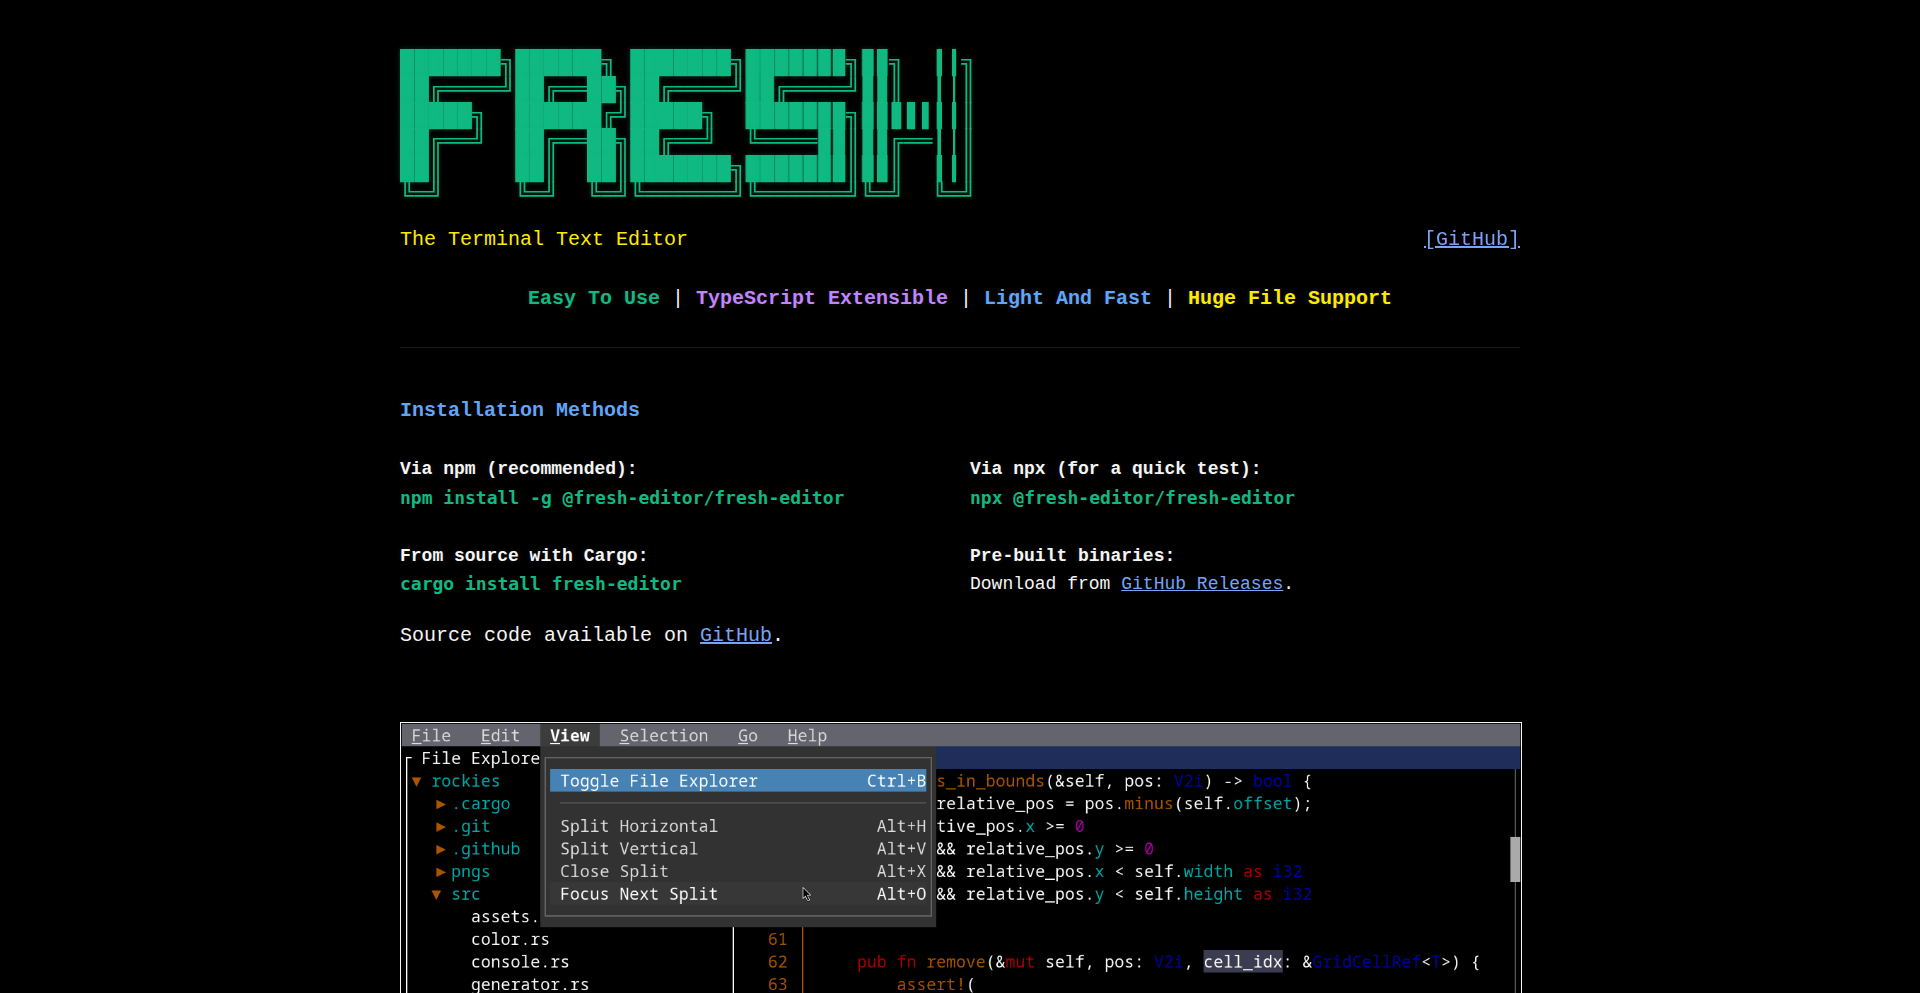Click the View menu in the editor
The height and width of the screenshot is (993, 1920).
pyautogui.click(x=570, y=736)
